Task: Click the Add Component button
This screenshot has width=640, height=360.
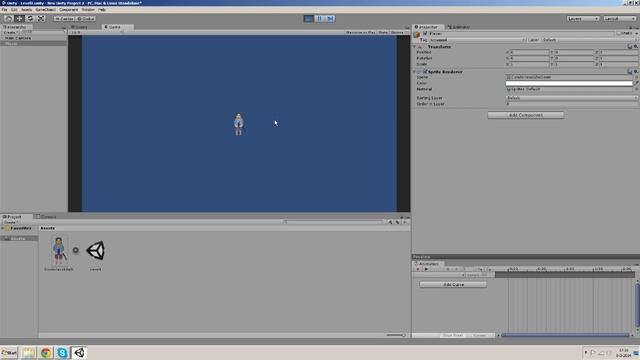Action: (x=526, y=115)
